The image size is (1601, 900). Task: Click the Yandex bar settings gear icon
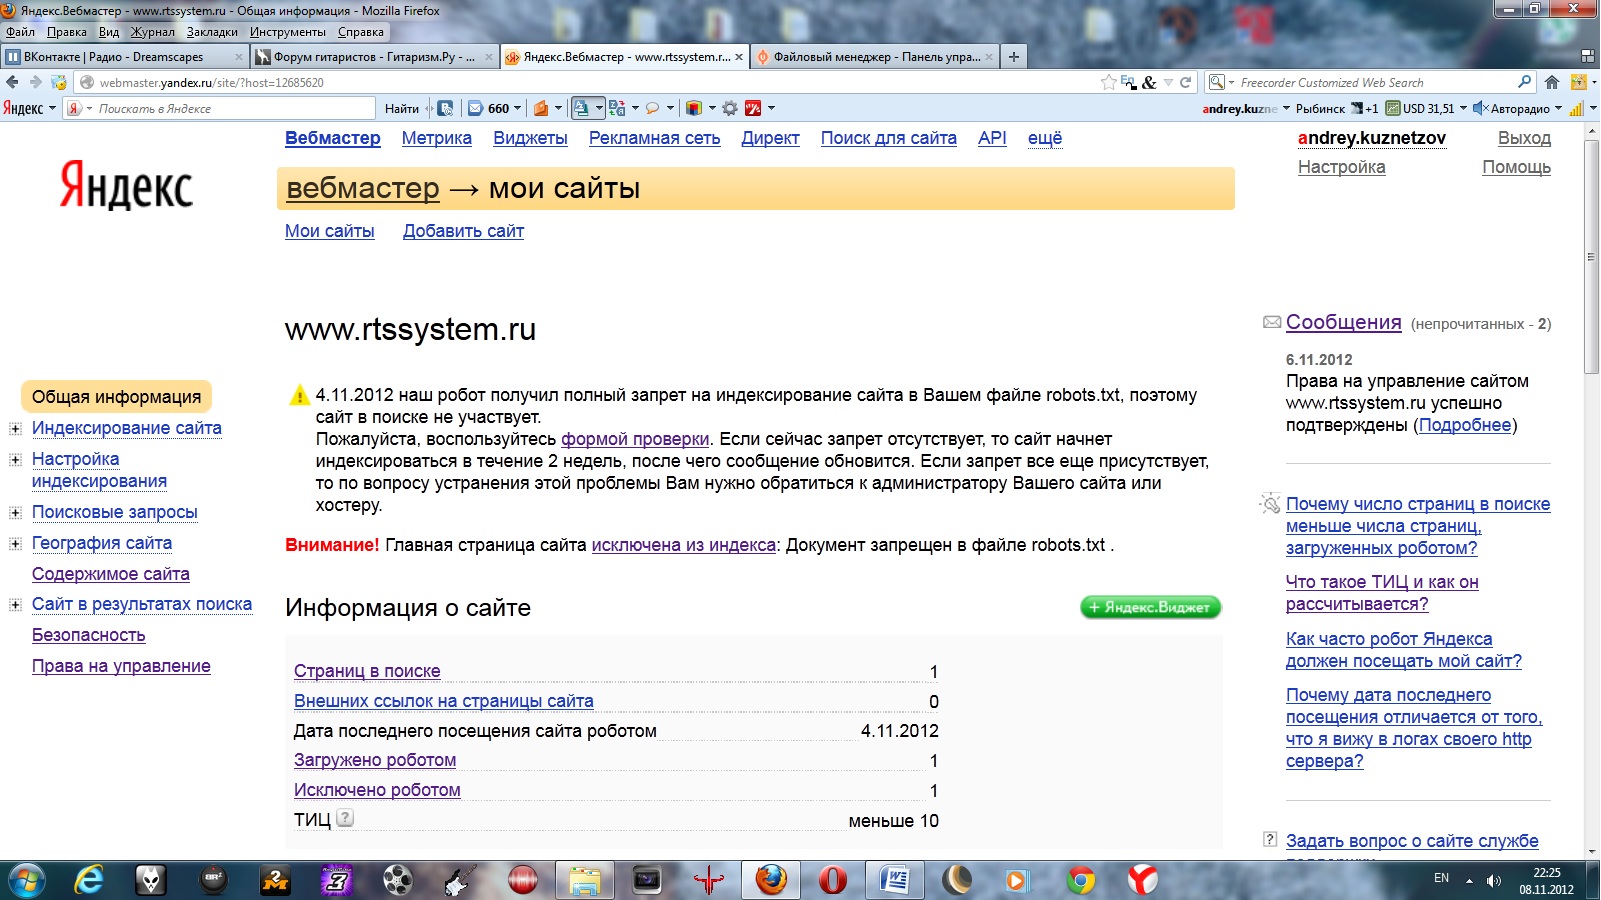tap(730, 108)
